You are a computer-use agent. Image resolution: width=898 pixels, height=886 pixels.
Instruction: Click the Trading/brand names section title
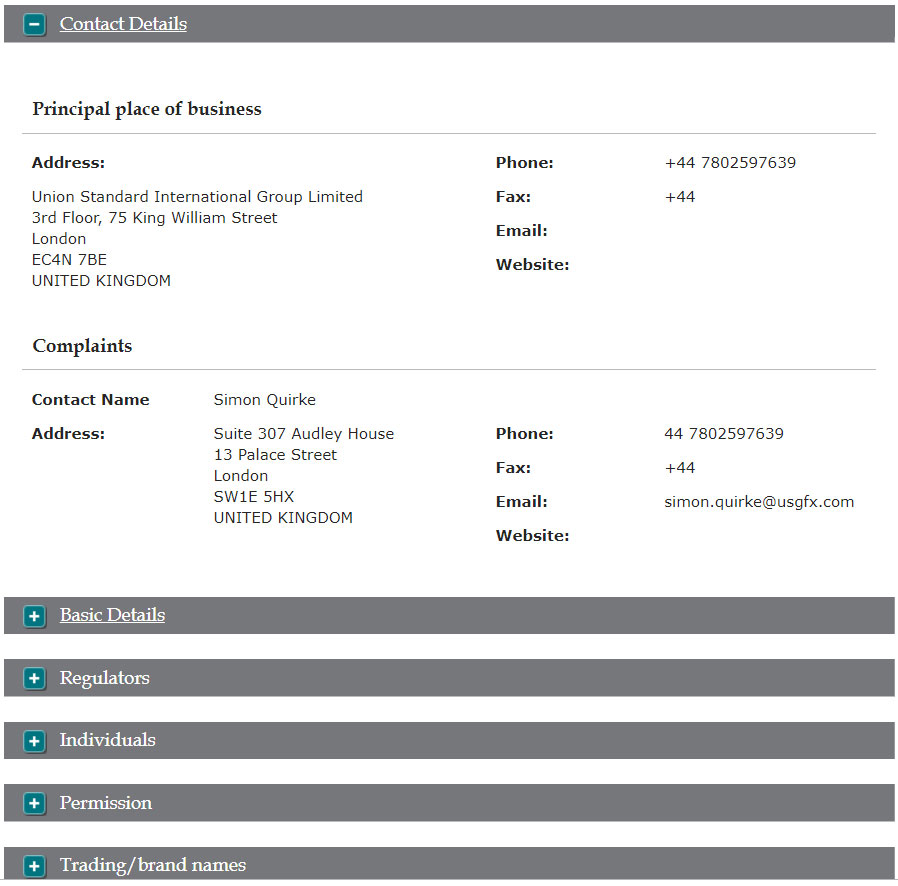coord(153,865)
